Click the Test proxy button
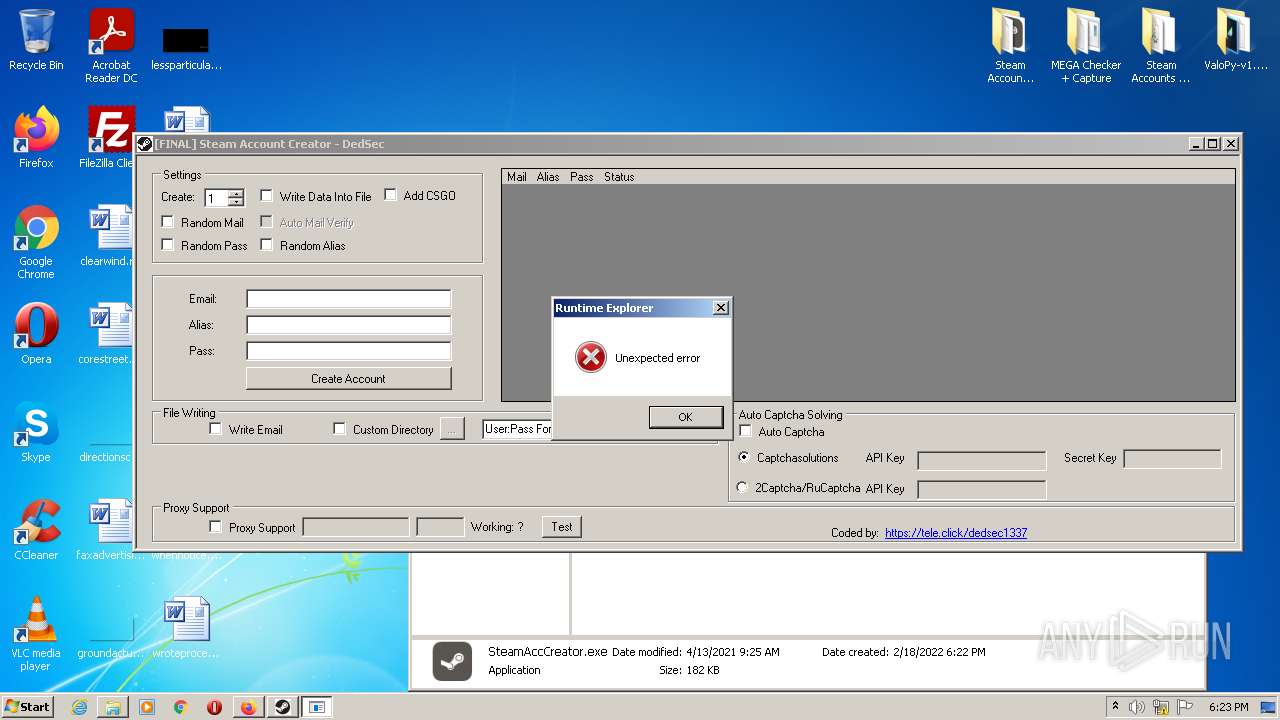 tap(562, 526)
